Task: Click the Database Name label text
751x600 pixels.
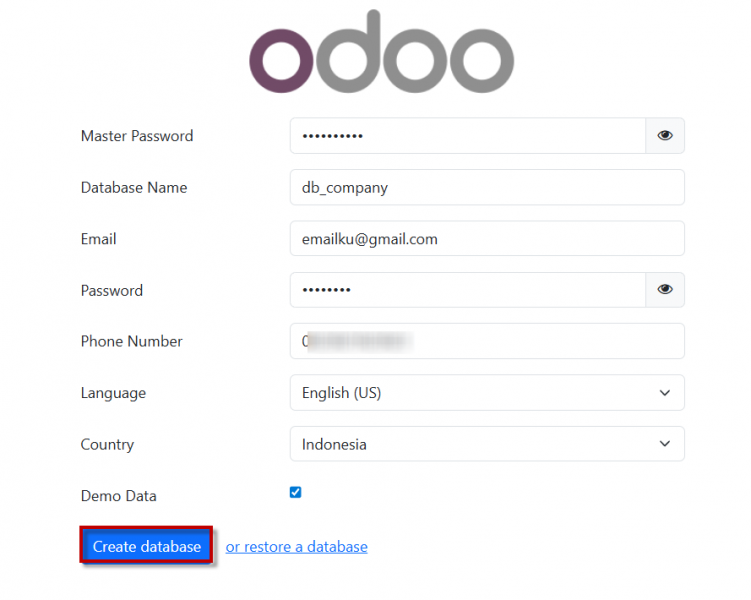Action: tap(134, 187)
